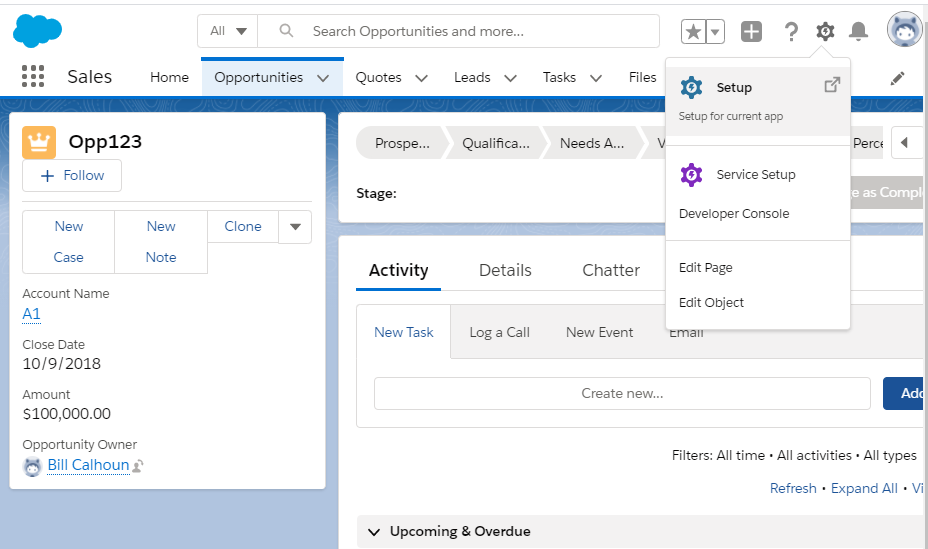Viewport: 928px width, 549px height.
Task: Click the Salesforce cloud logo
Action: [x=37, y=31]
